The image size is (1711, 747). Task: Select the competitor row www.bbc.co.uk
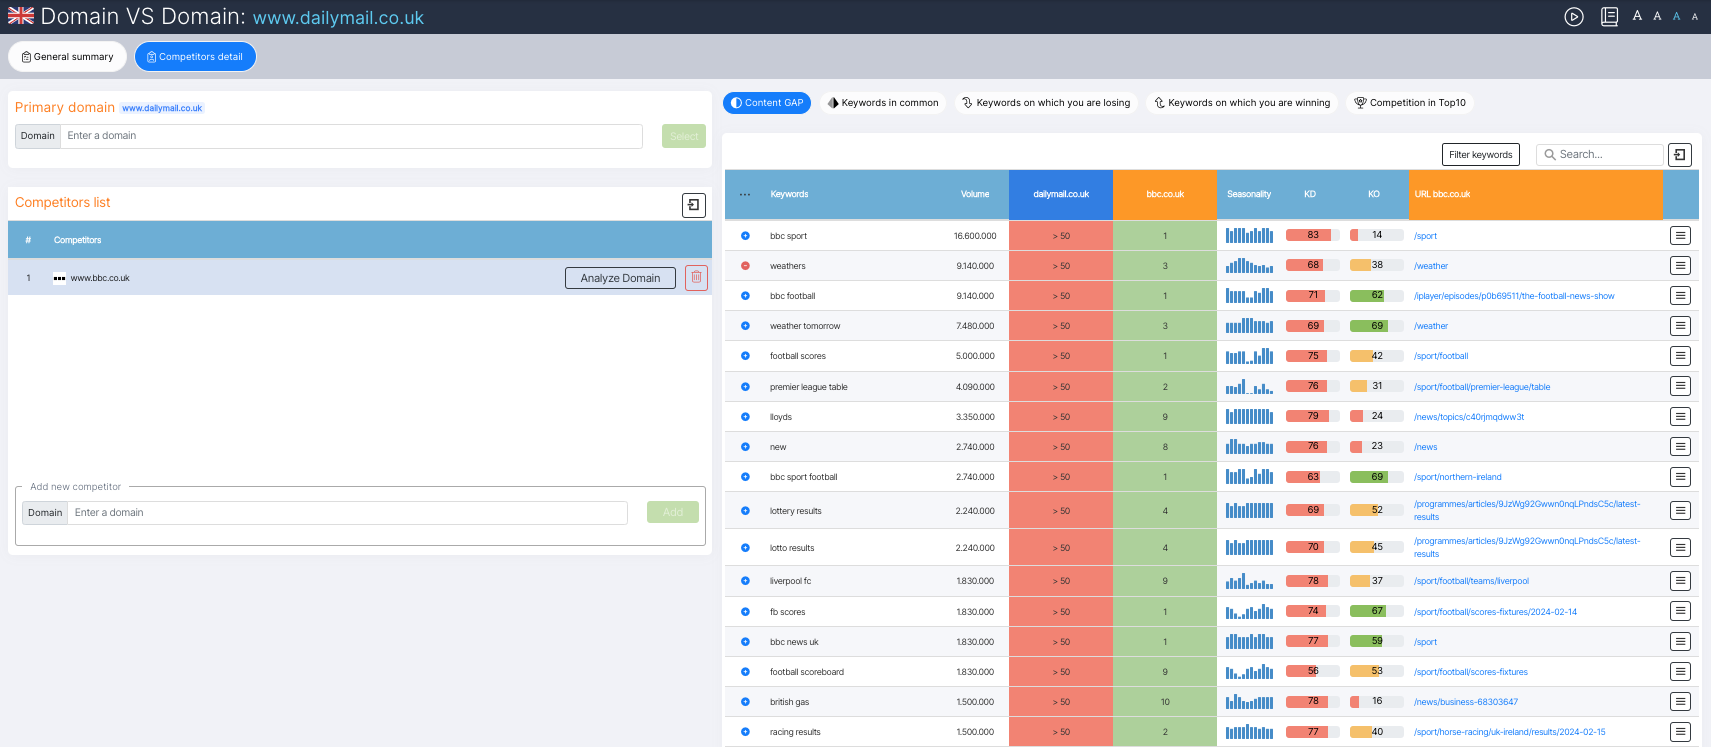(359, 278)
